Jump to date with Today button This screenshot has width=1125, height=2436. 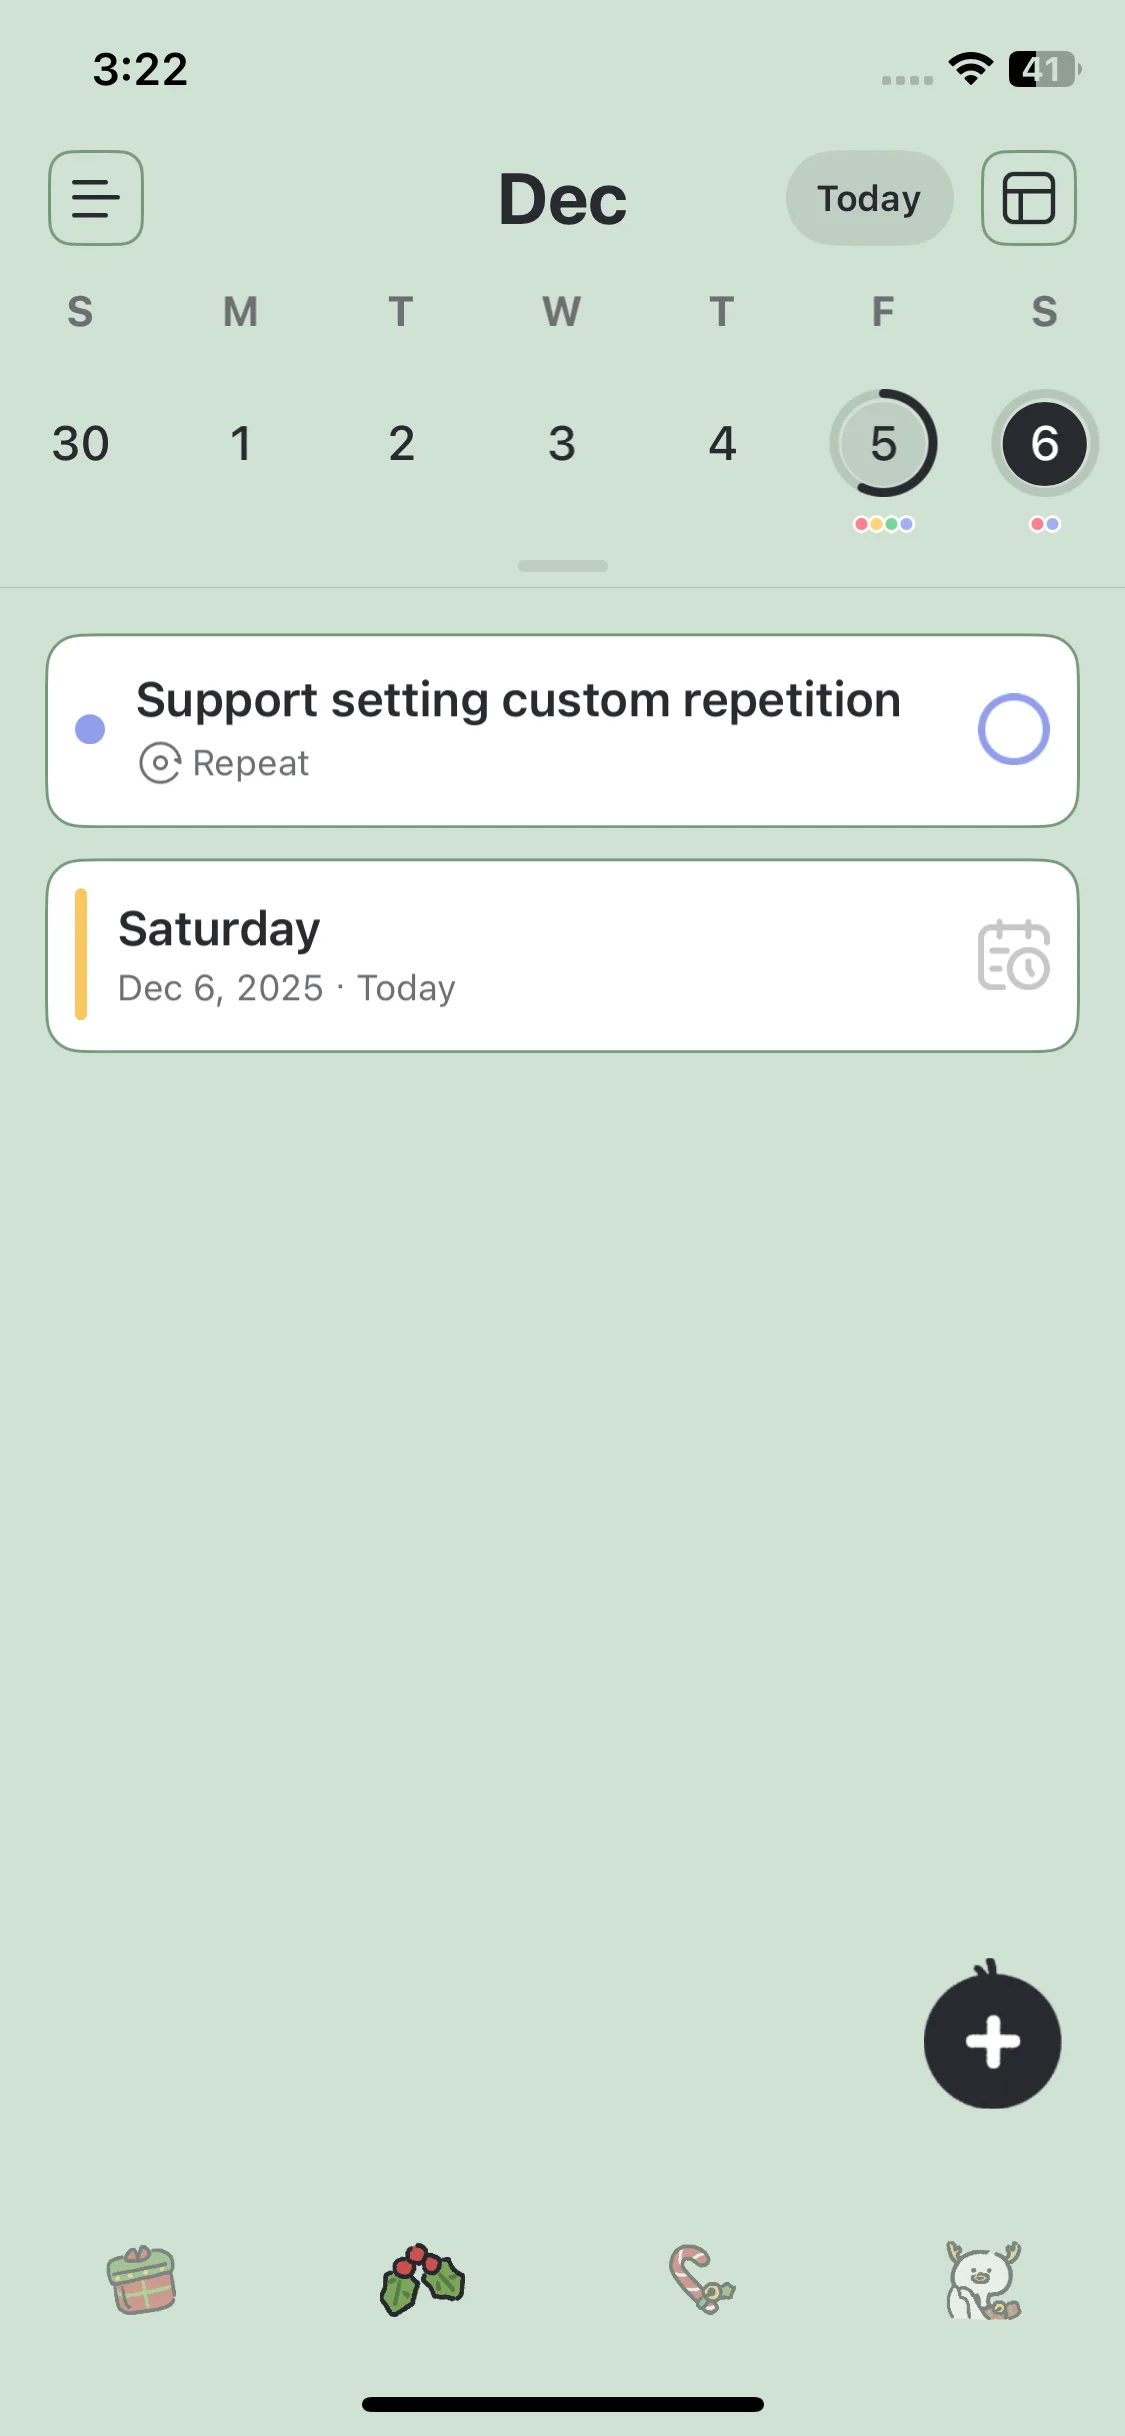pos(869,198)
